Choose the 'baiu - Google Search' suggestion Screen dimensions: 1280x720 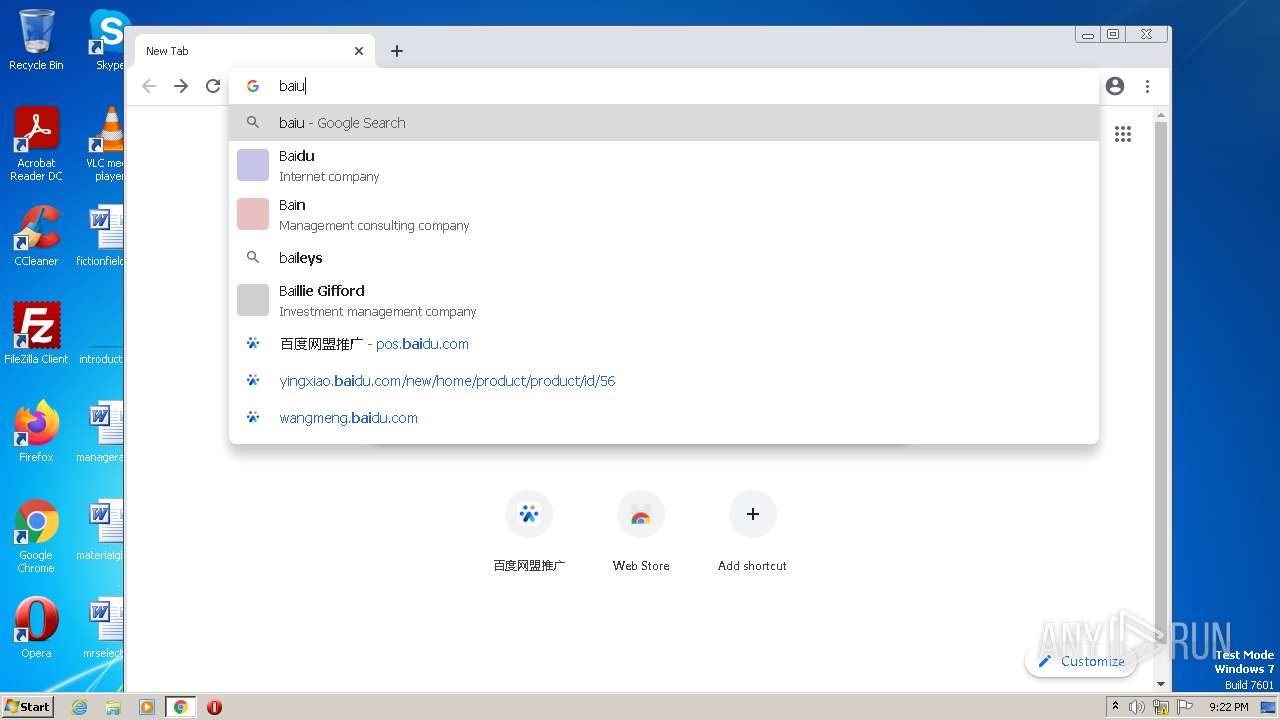pos(664,123)
